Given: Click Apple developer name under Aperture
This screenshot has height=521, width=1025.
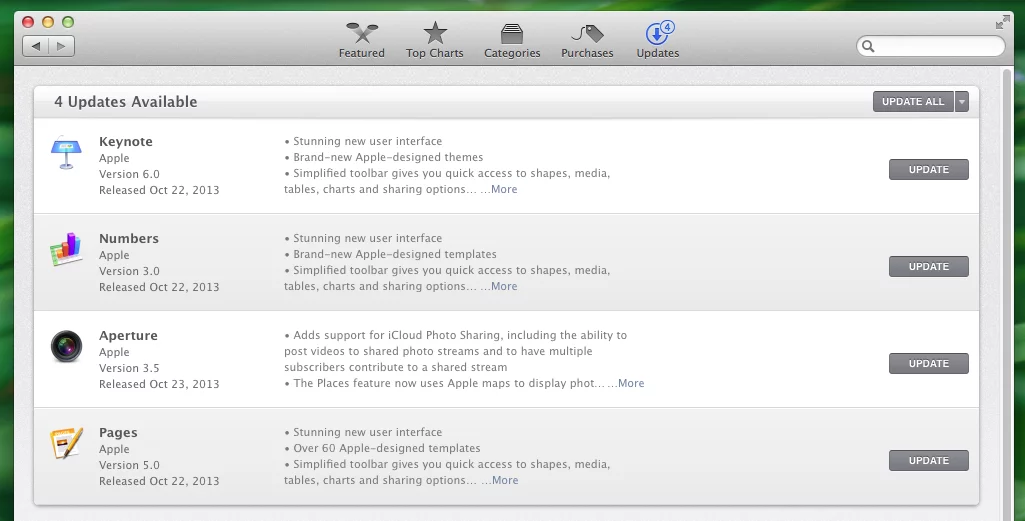Looking at the screenshot, I should (x=114, y=352).
